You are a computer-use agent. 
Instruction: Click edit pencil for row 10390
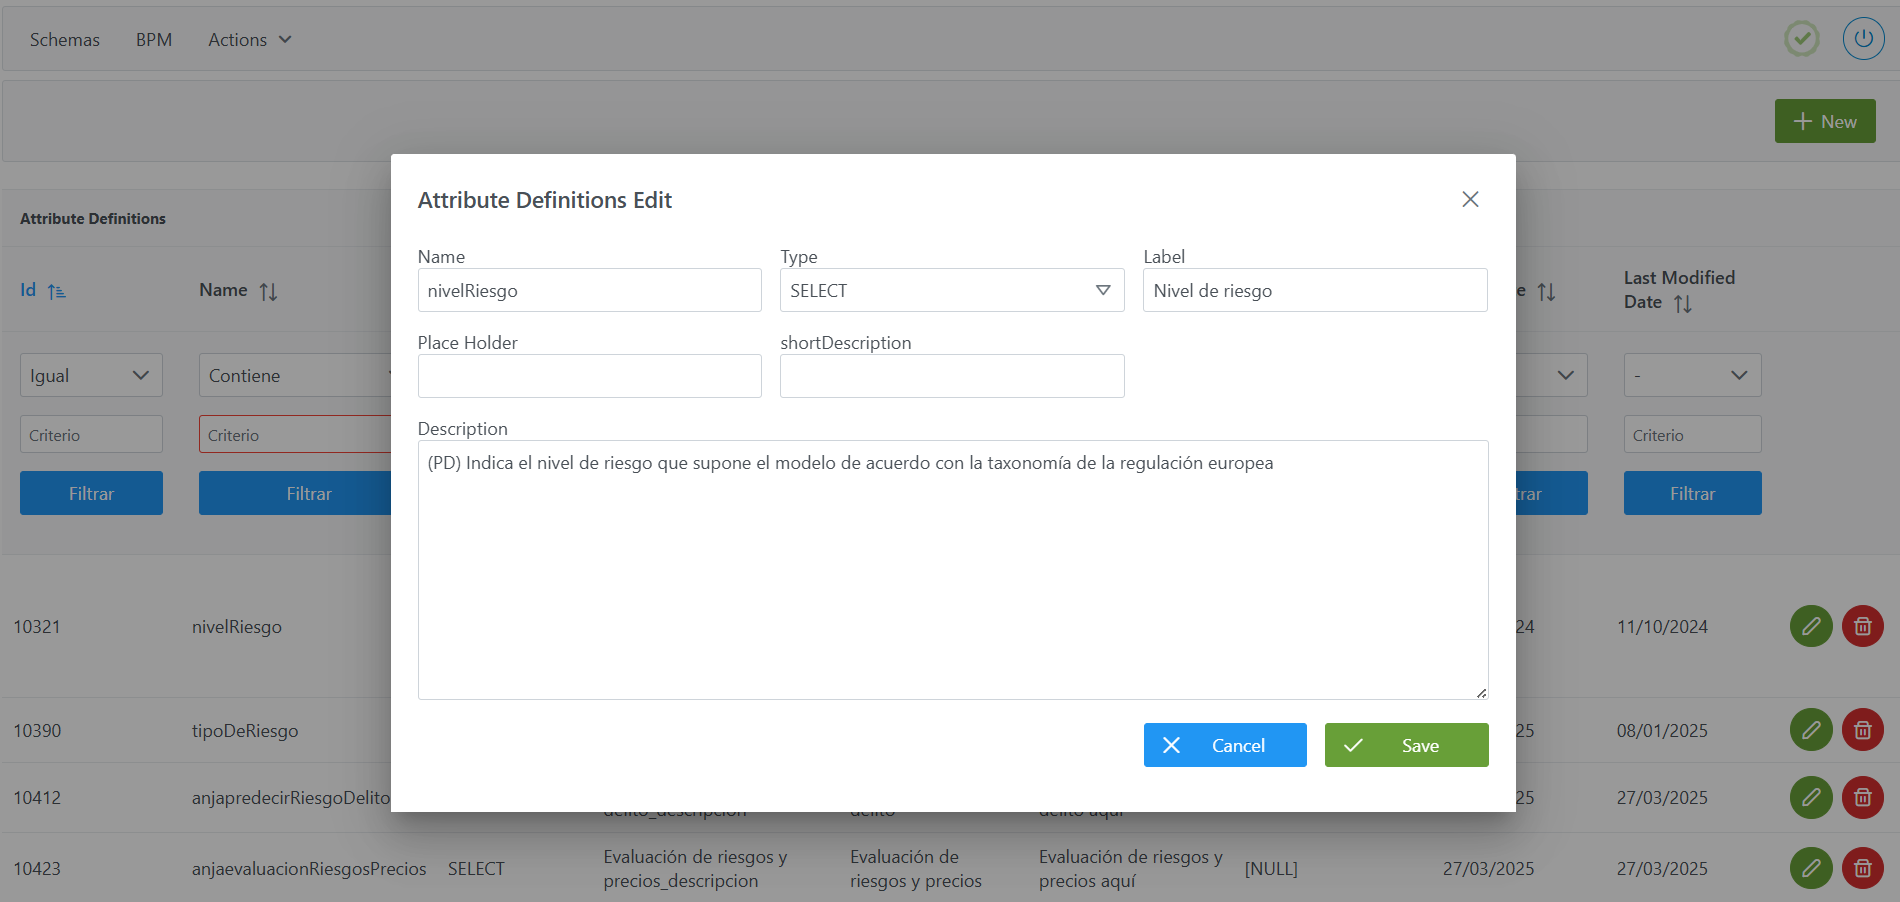click(1810, 730)
